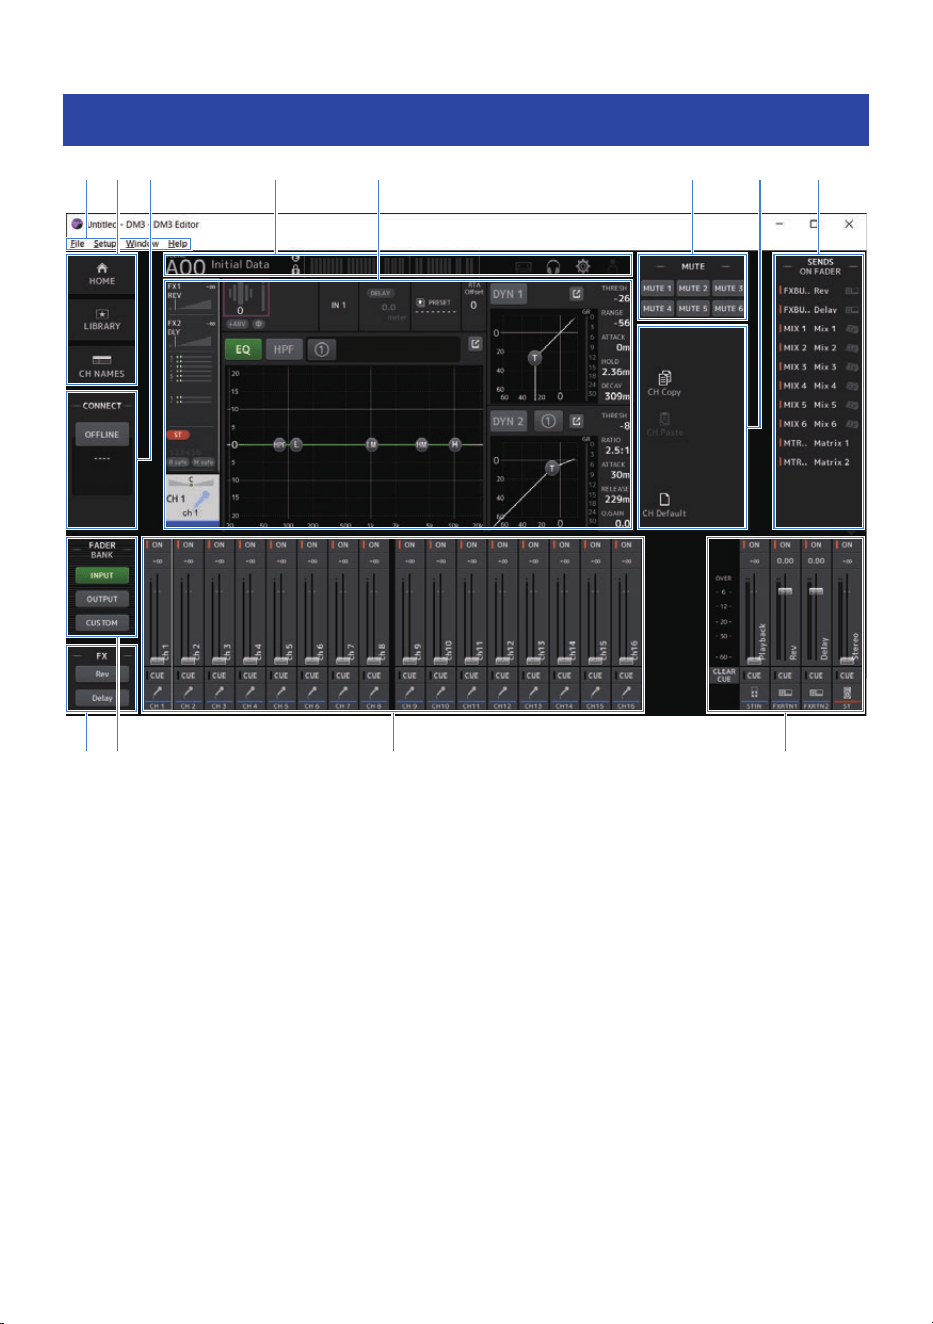Toggle ON button for channel Ch 1

point(157,545)
